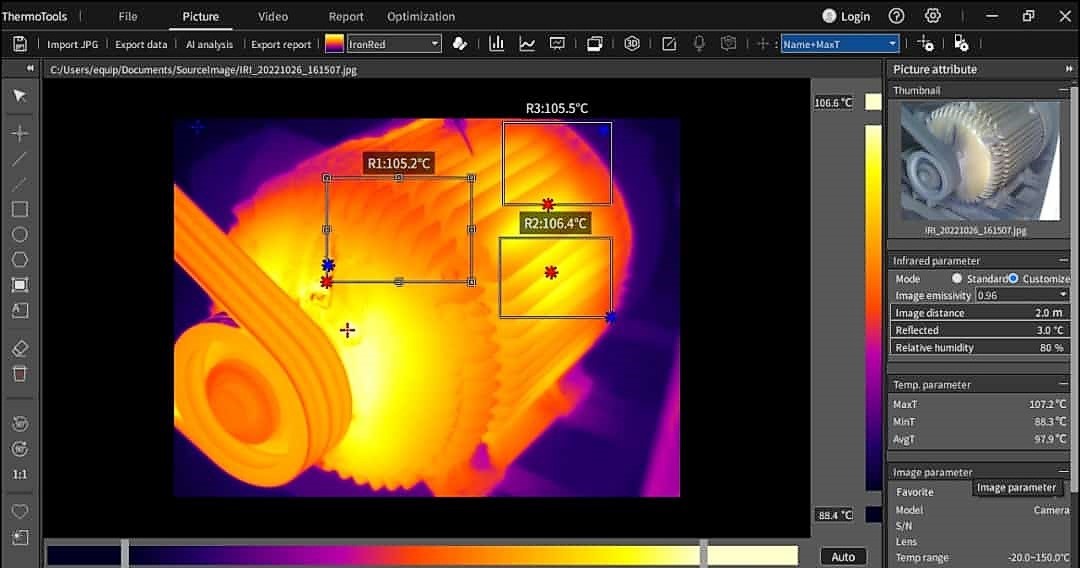Image resolution: width=1080 pixels, height=568 pixels.
Task: Click Import JPG button
Action: click(x=72, y=44)
